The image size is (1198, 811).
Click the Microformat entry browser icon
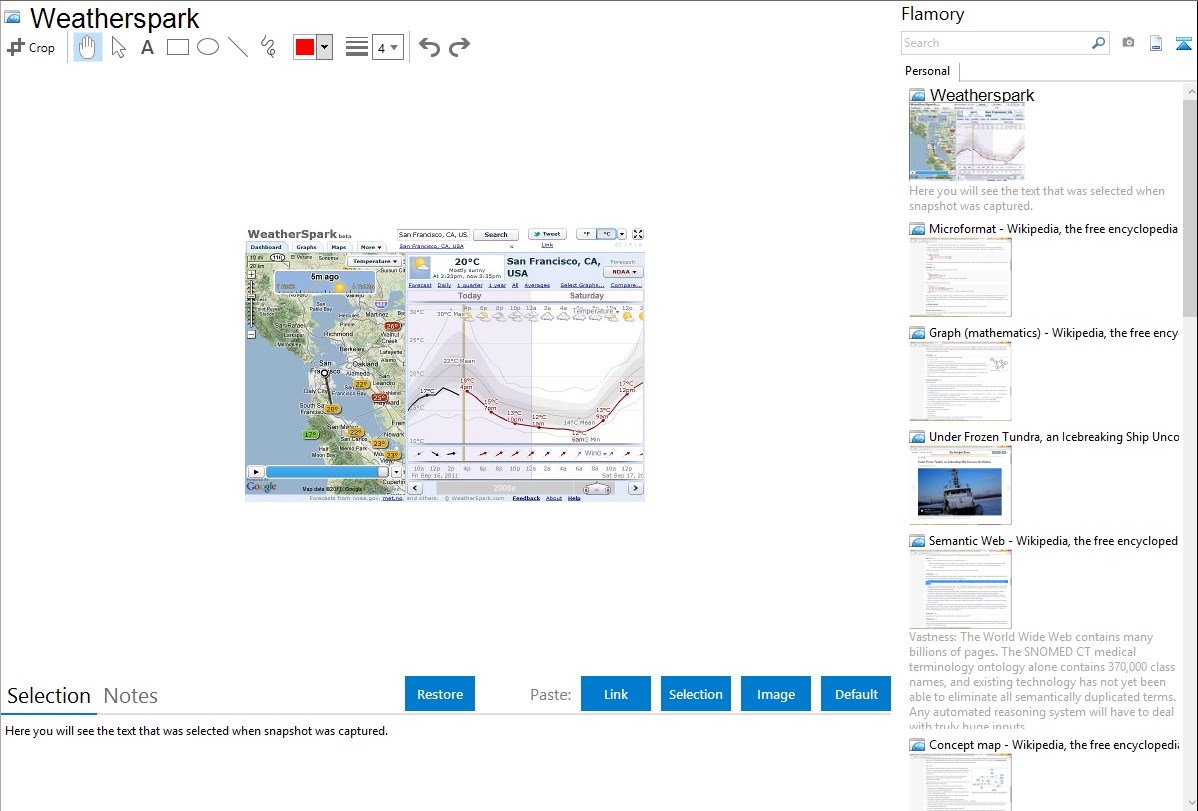coord(917,229)
